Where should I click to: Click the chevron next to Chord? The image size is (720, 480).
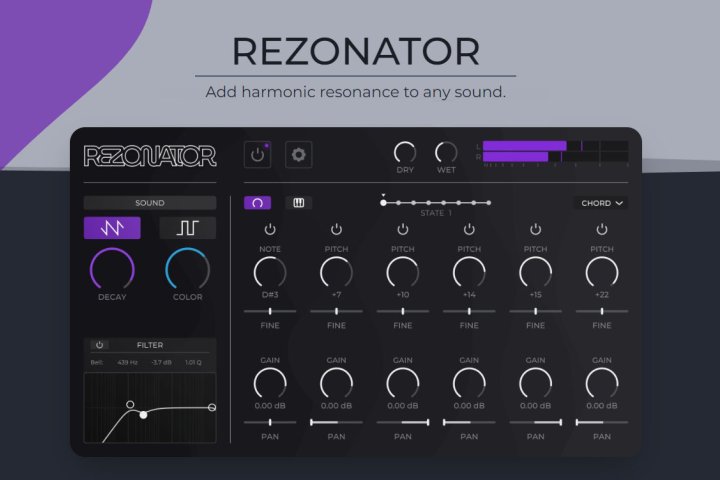pyautogui.click(x=620, y=203)
